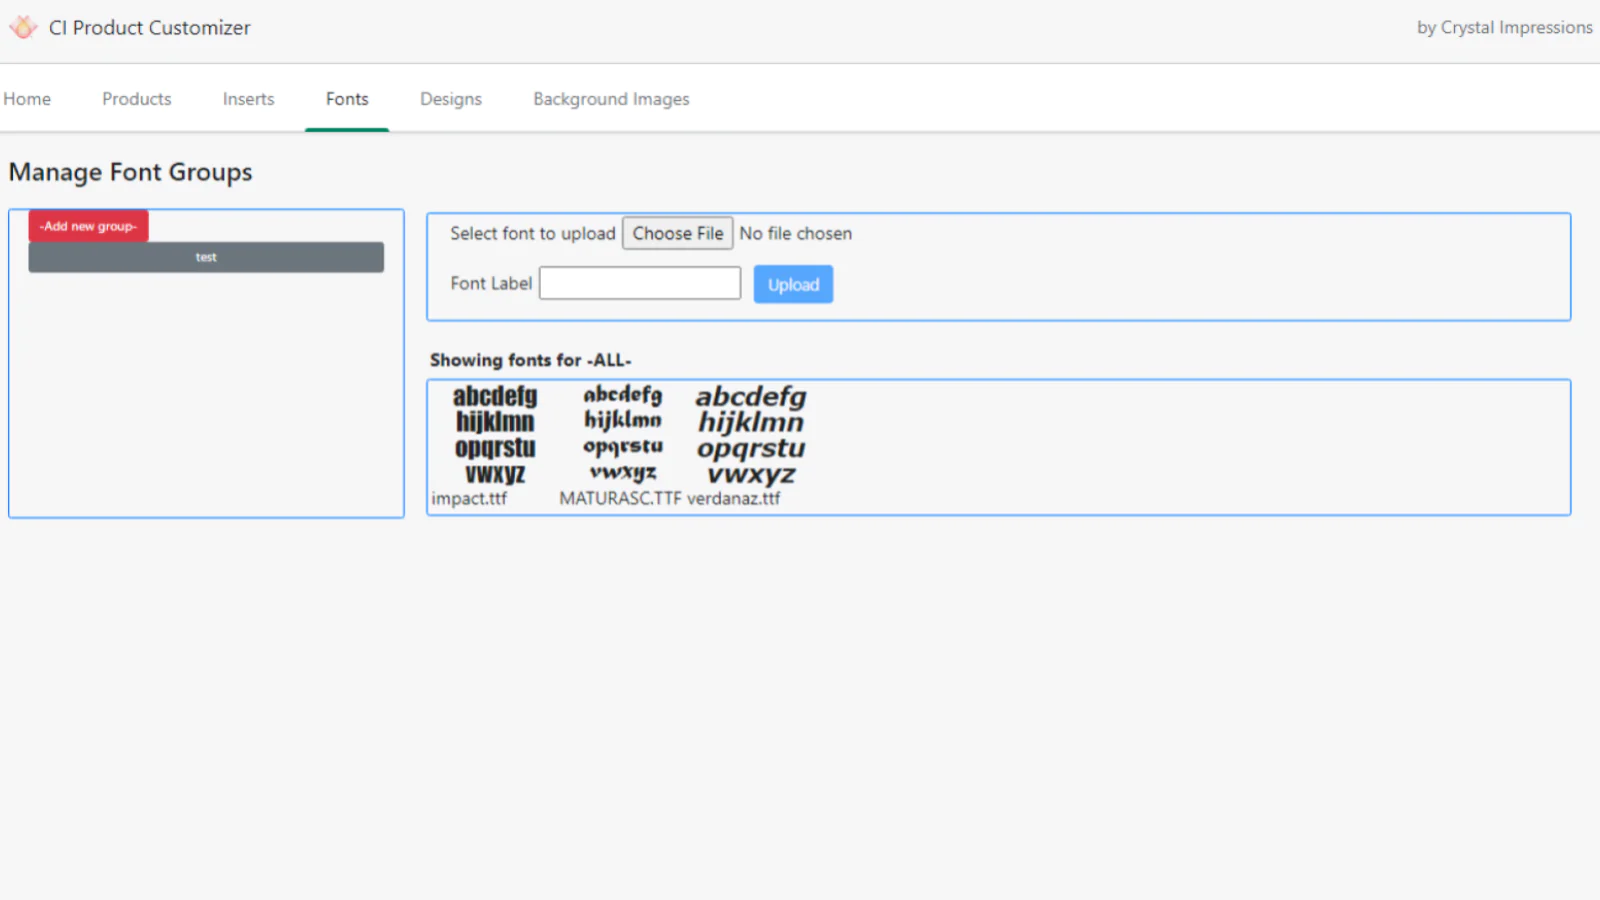Click the CI Product Customizer logo icon
The width and height of the screenshot is (1600, 900).
23,28
